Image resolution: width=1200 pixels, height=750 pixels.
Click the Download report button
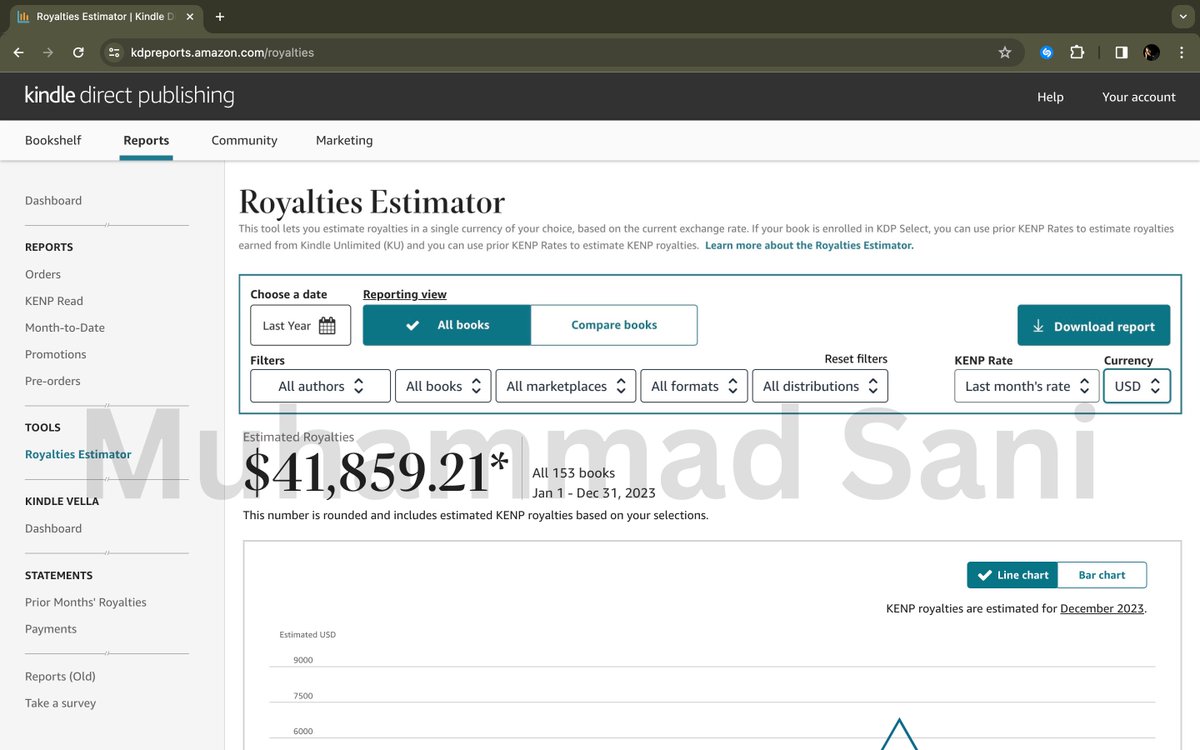point(1094,326)
